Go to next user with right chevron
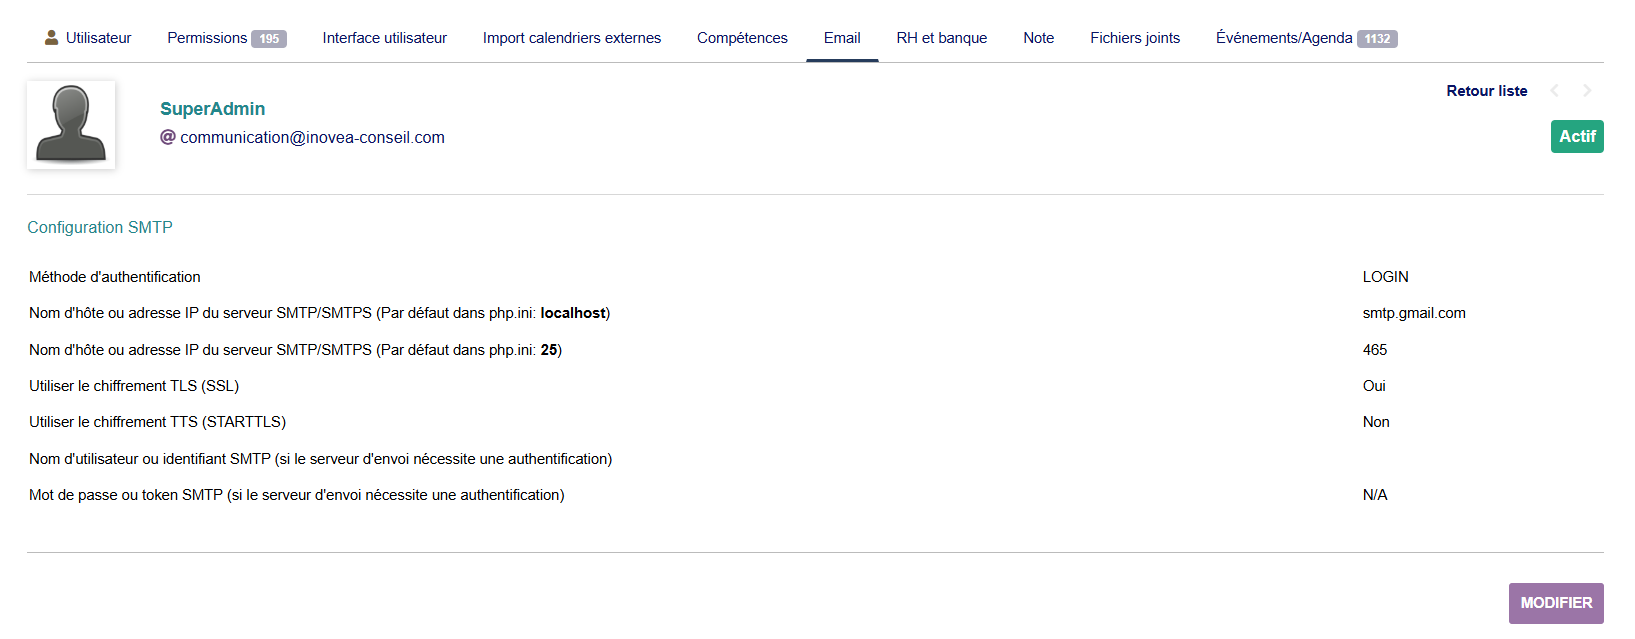The width and height of the screenshot is (1635, 639). (x=1587, y=91)
